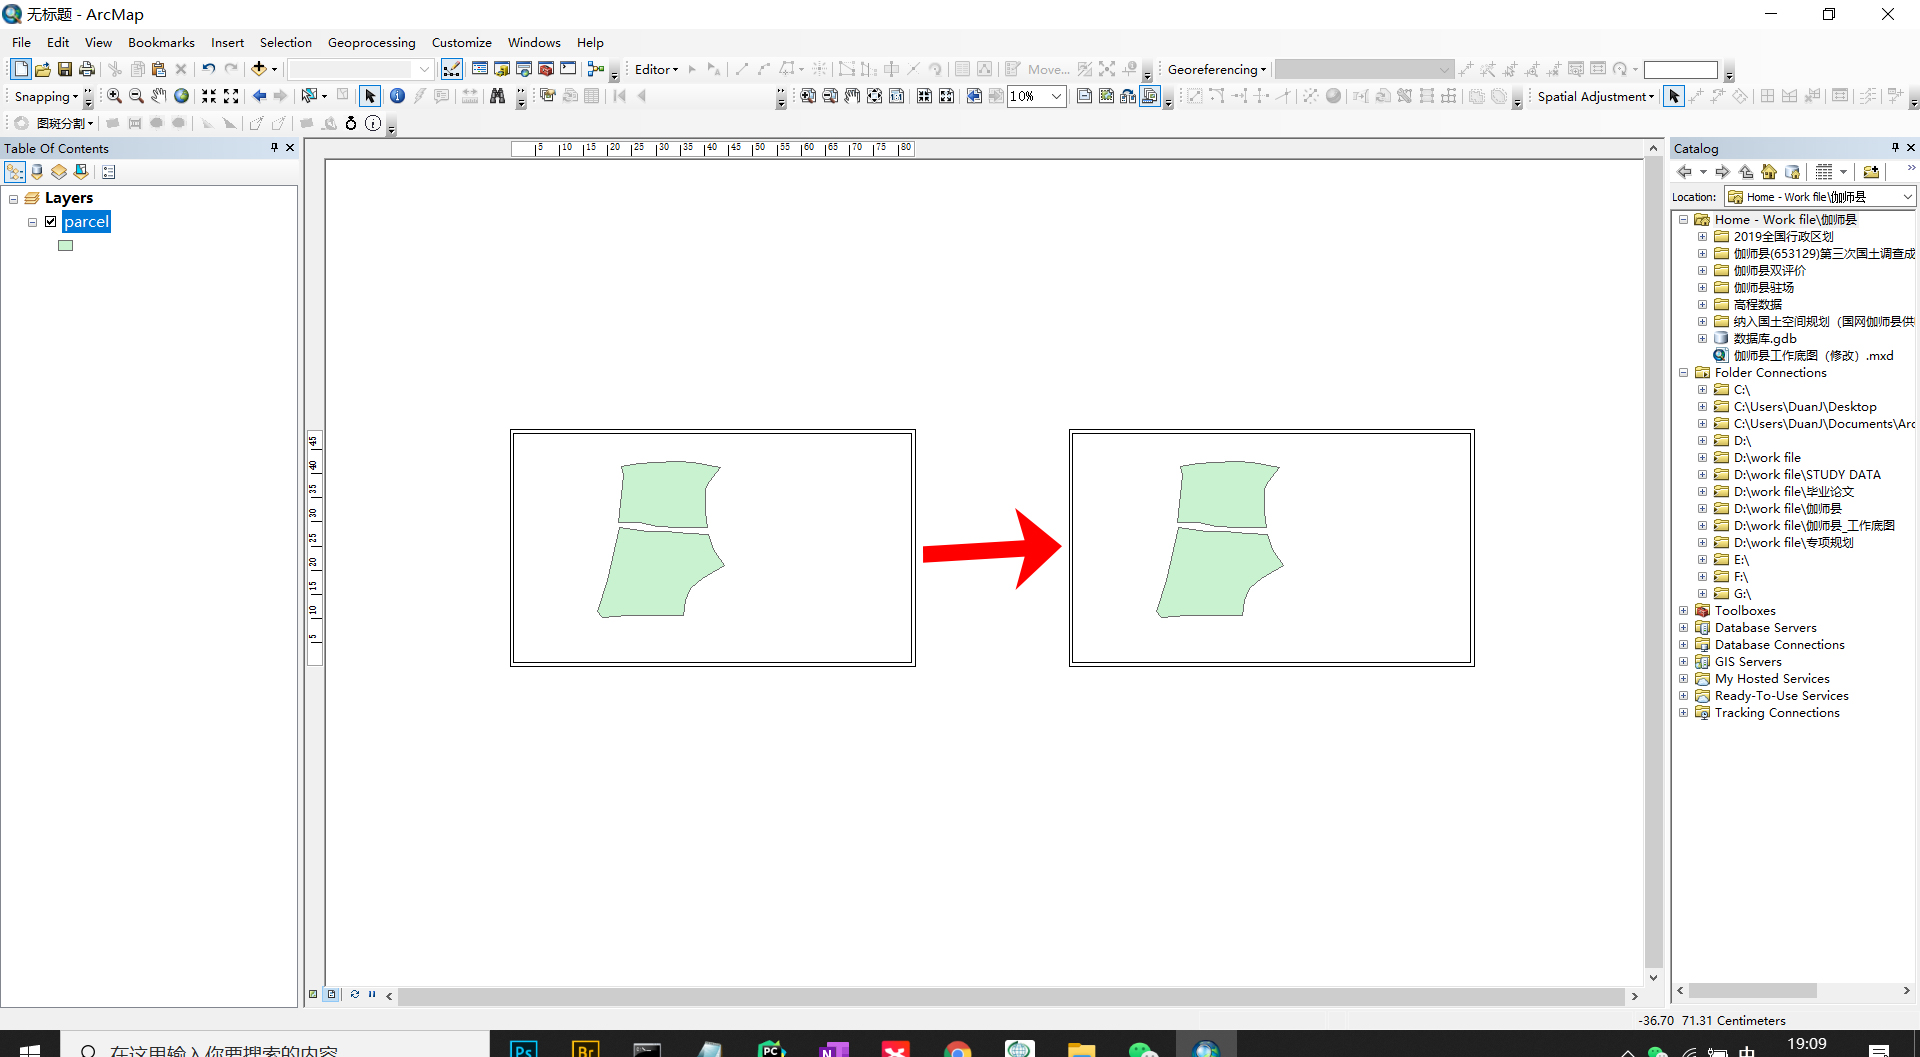Click Change Layout icon
The width and height of the screenshot is (1920, 1057).
(x=1128, y=96)
